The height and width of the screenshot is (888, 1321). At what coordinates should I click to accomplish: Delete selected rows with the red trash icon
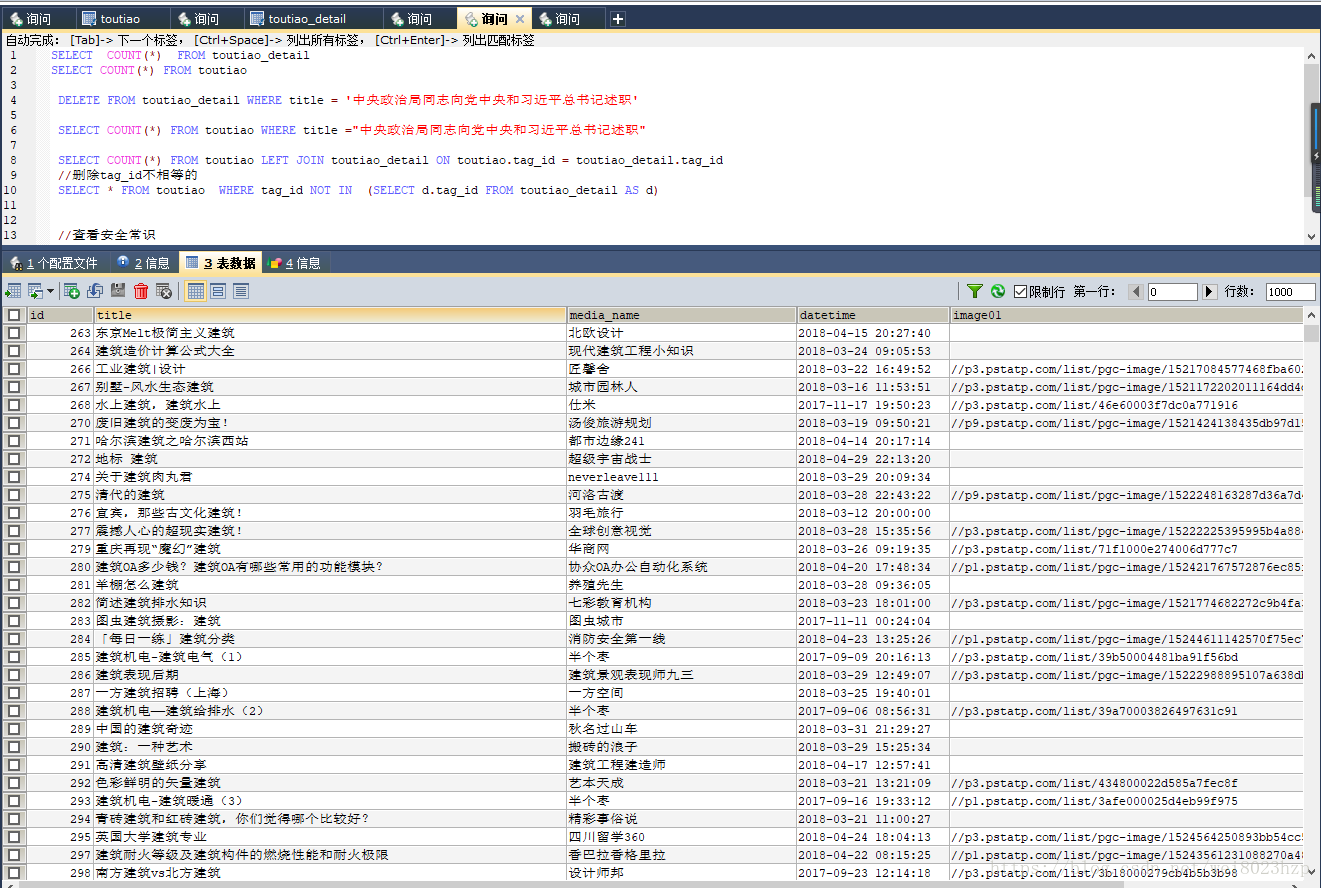(x=141, y=291)
